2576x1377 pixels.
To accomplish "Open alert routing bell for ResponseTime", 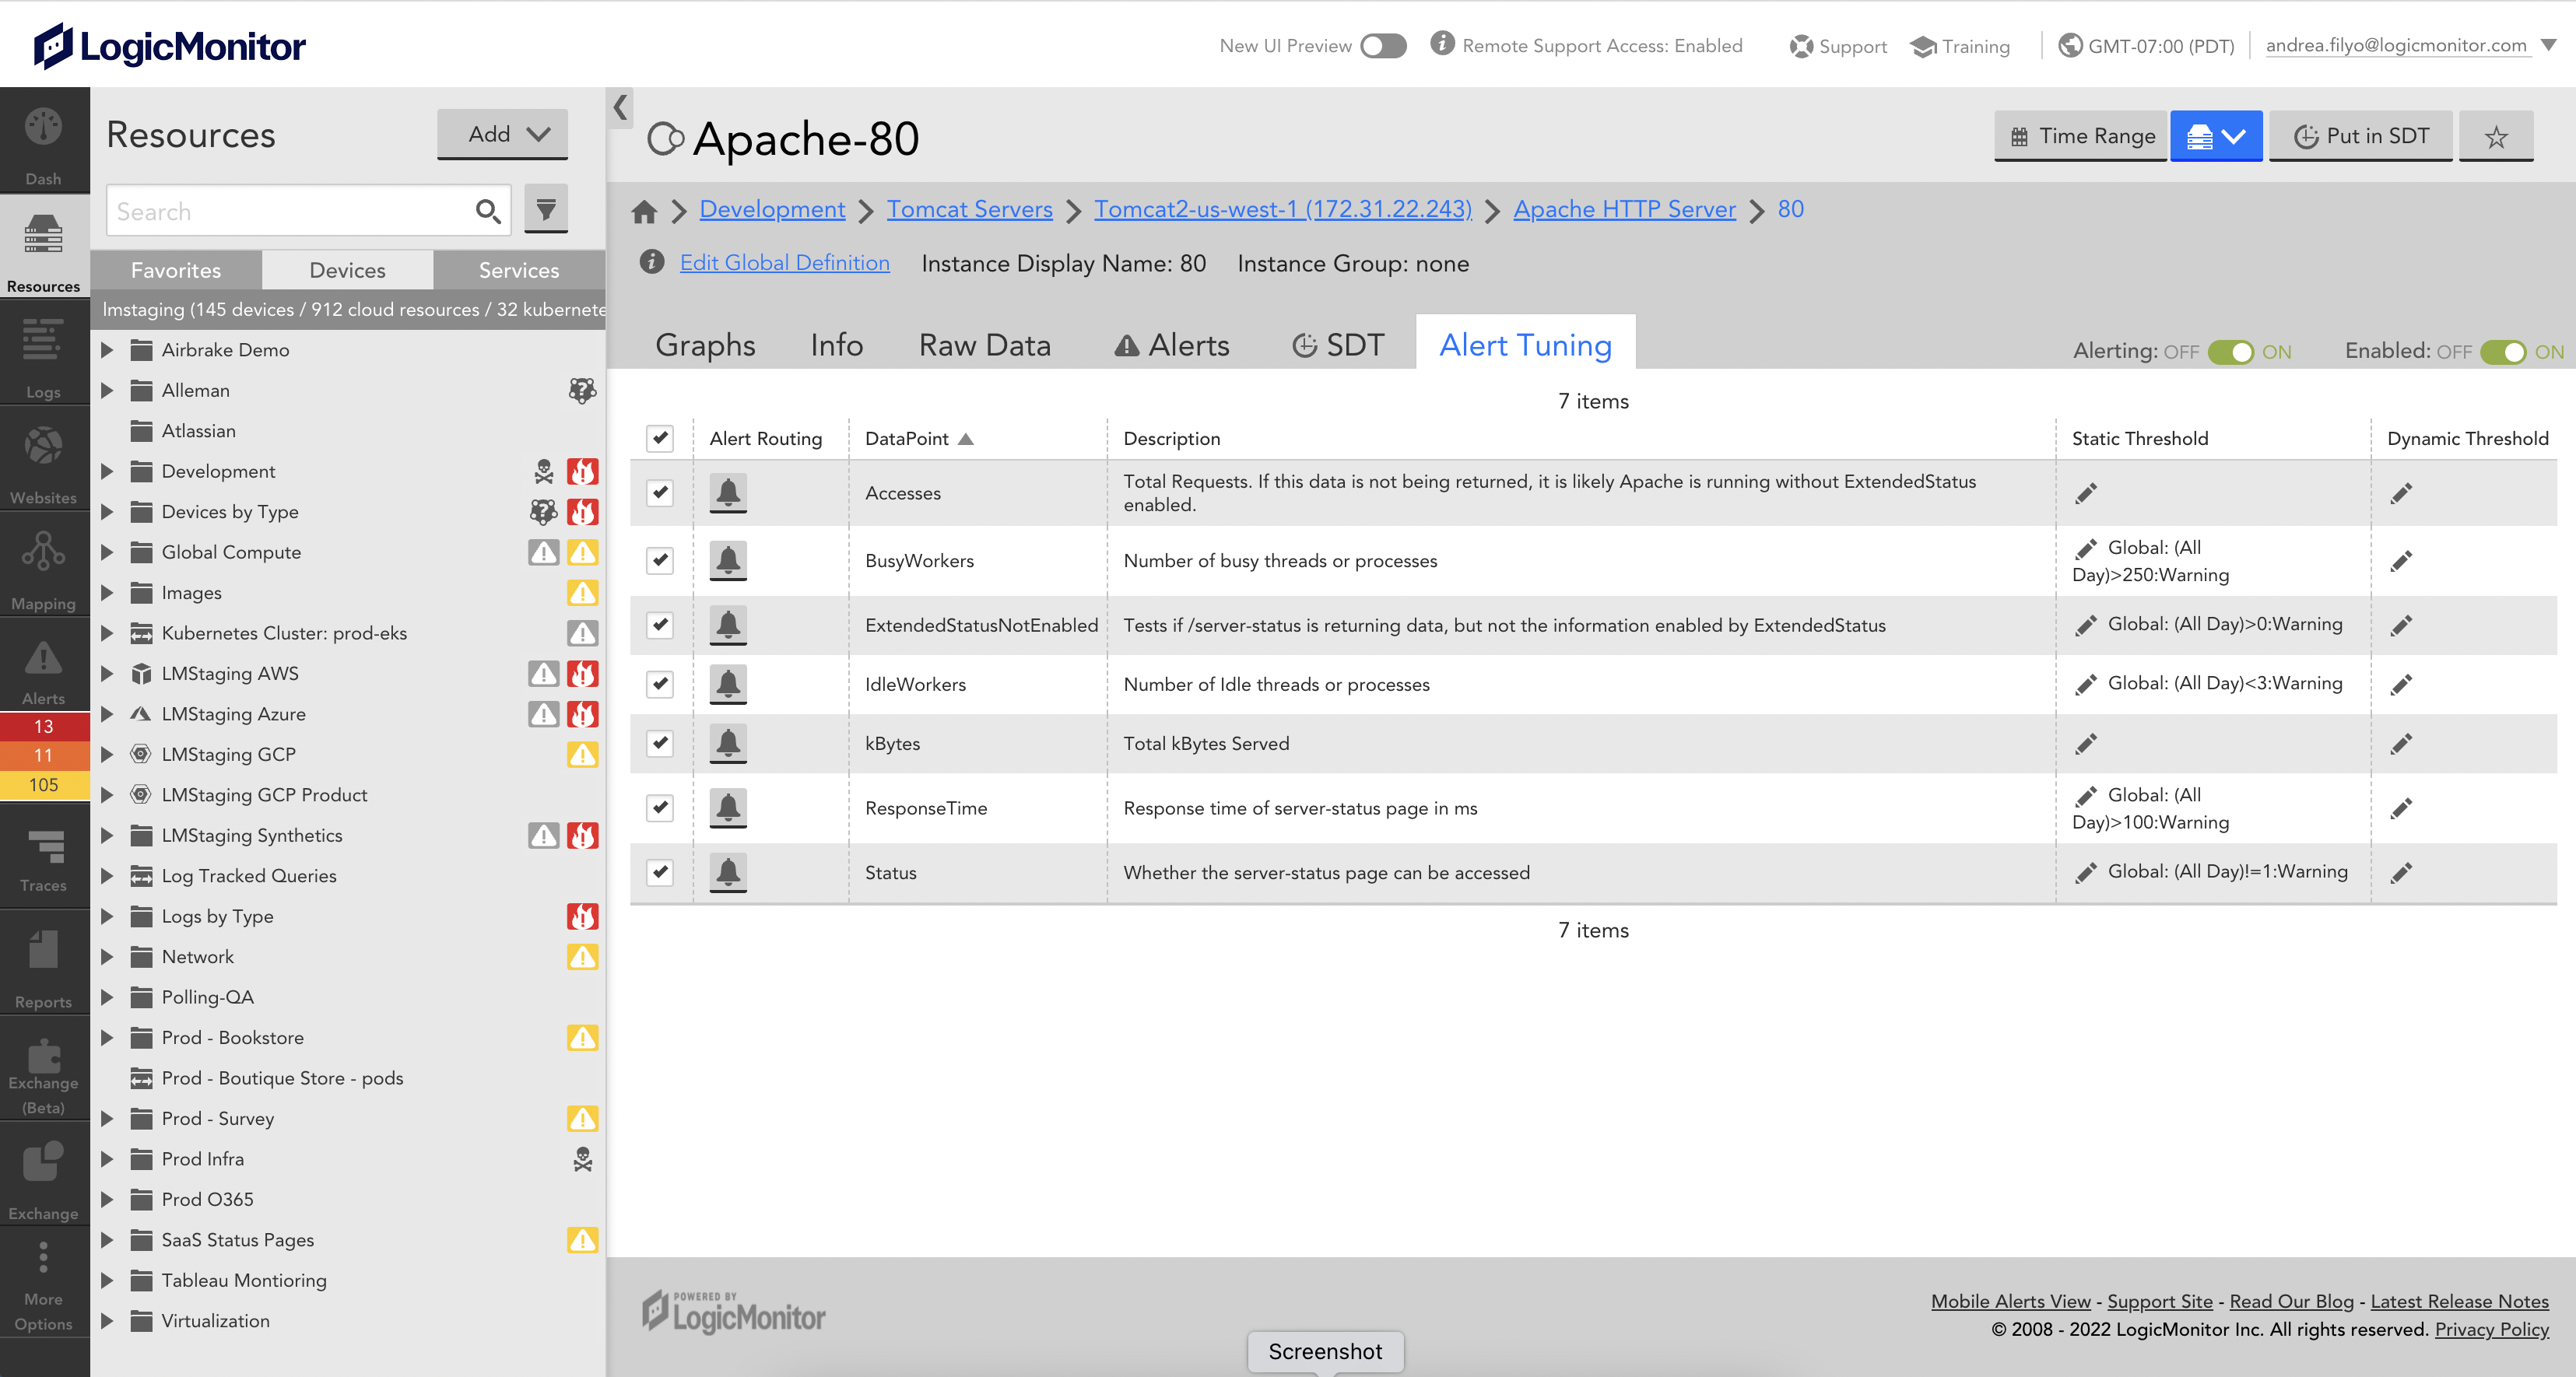I will (728, 808).
